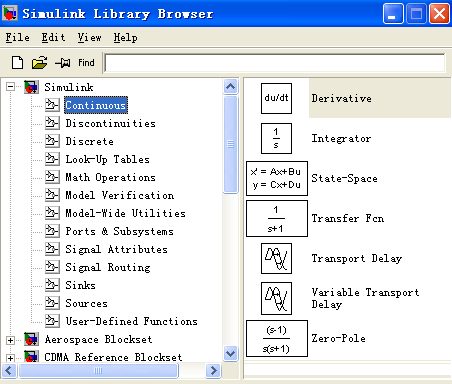Click in the Find search field
The width and height of the screenshot is (452, 384).
(x=275, y=63)
